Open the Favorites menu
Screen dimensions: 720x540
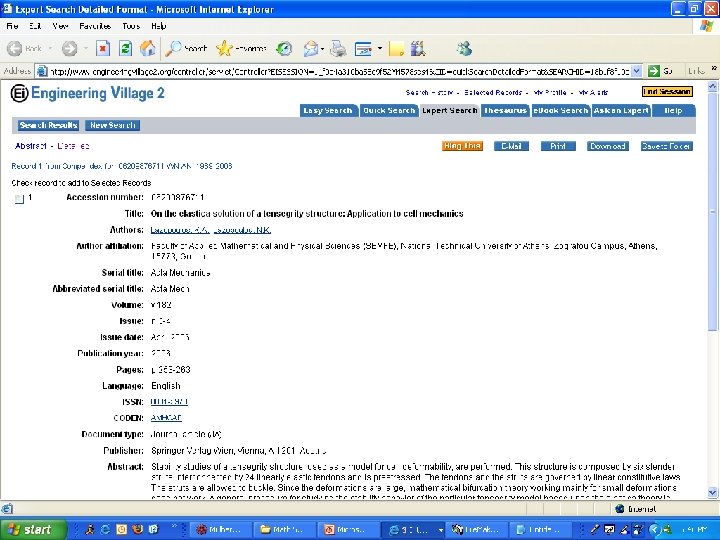point(95,26)
